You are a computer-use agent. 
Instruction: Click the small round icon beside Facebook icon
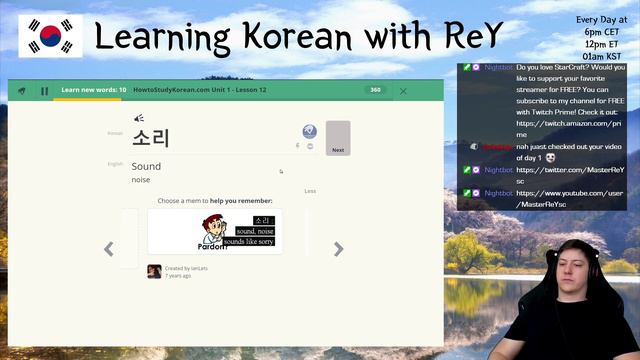tap(310, 146)
